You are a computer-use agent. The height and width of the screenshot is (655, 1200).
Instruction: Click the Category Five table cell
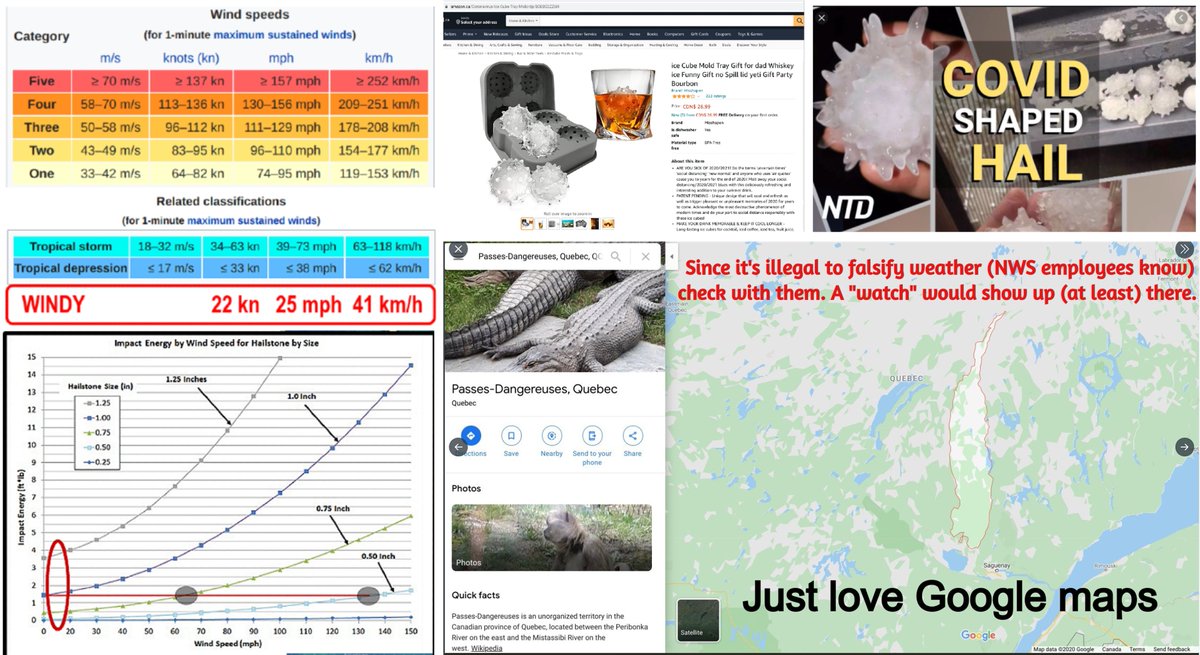pos(42,81)
